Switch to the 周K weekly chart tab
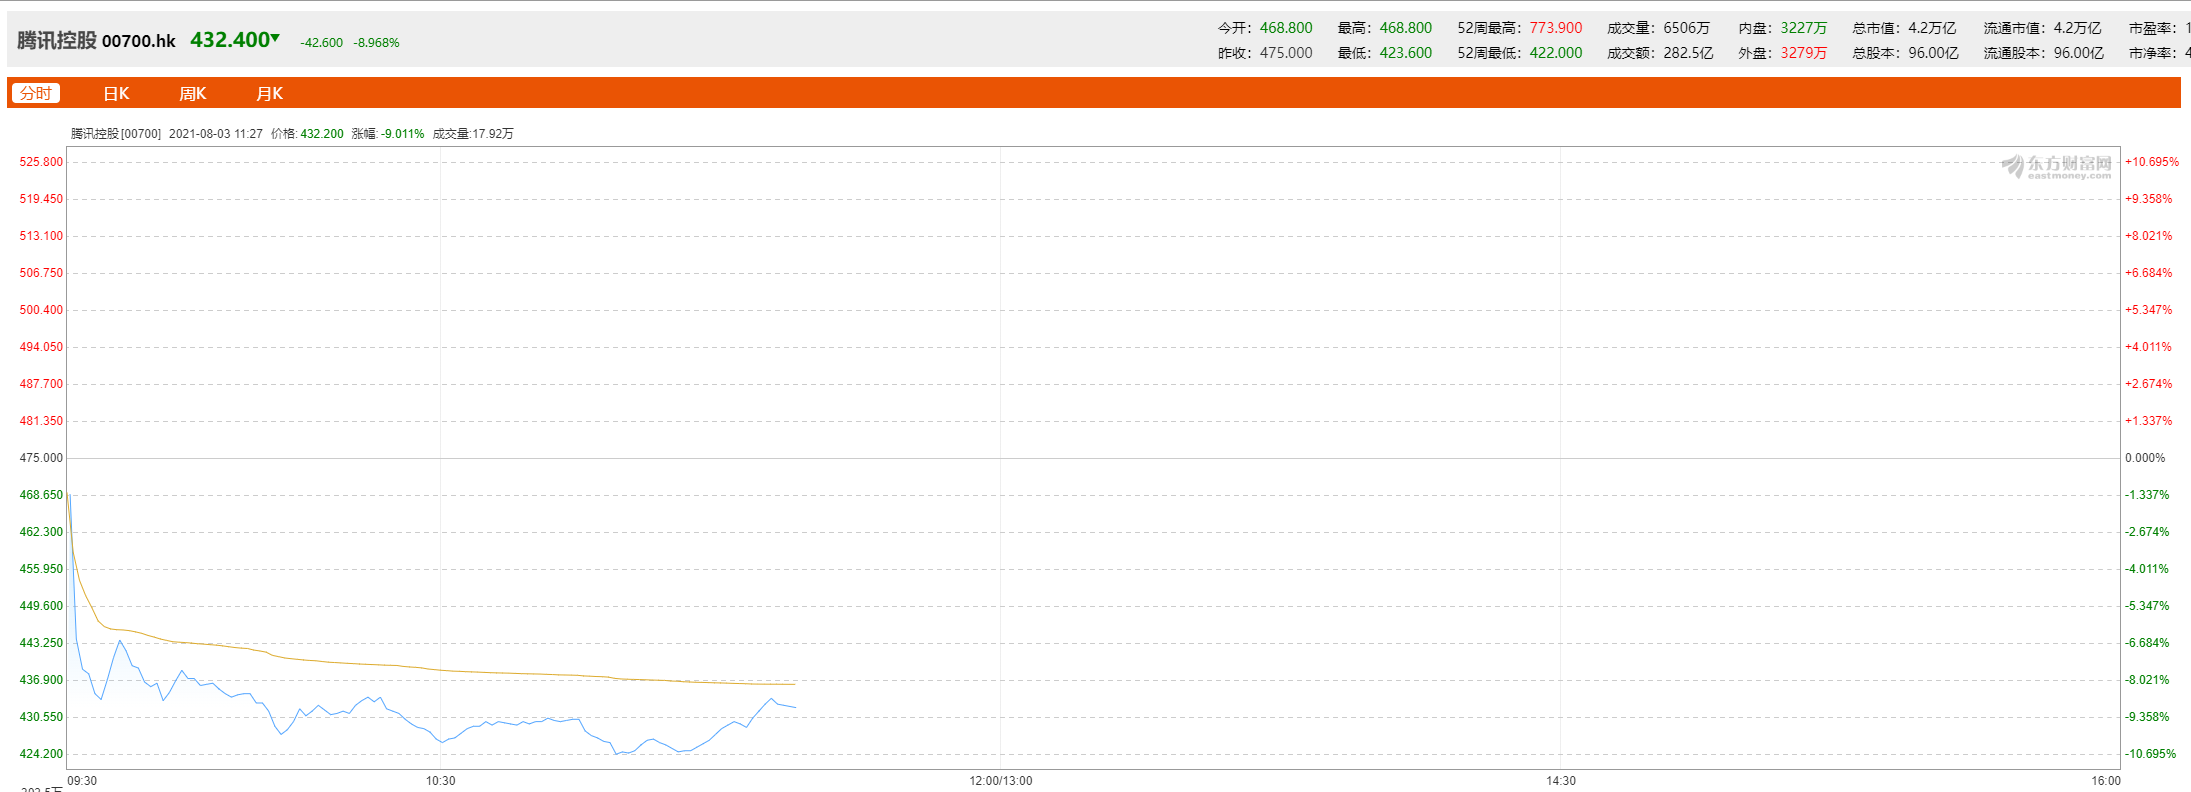This screenshot has width=2191, height=792. (192, 93)
